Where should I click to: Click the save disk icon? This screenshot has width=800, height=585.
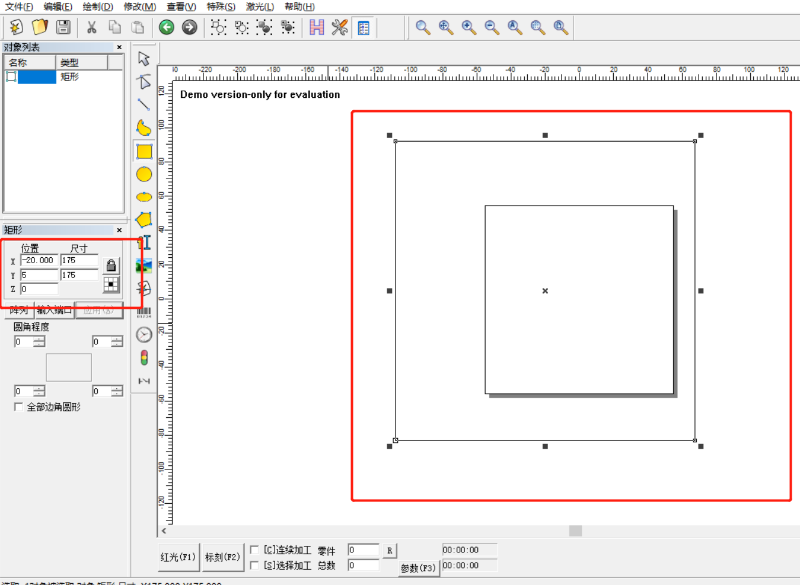63,27
